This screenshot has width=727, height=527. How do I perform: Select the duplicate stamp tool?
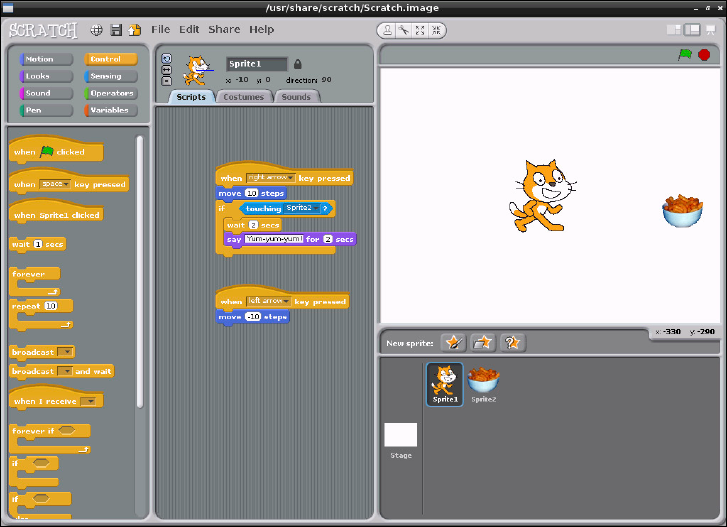pos(386,30)
